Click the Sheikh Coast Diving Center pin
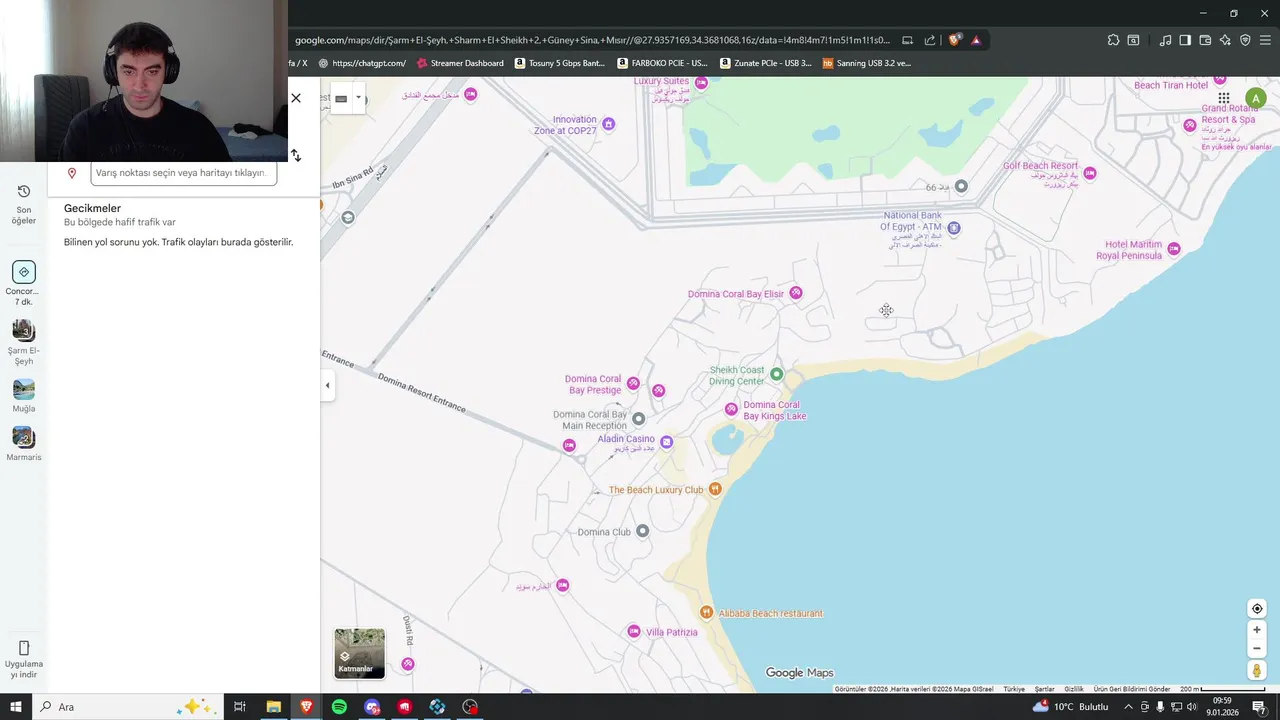Screen dimensions: 1280x720 (x=776, y=374)
